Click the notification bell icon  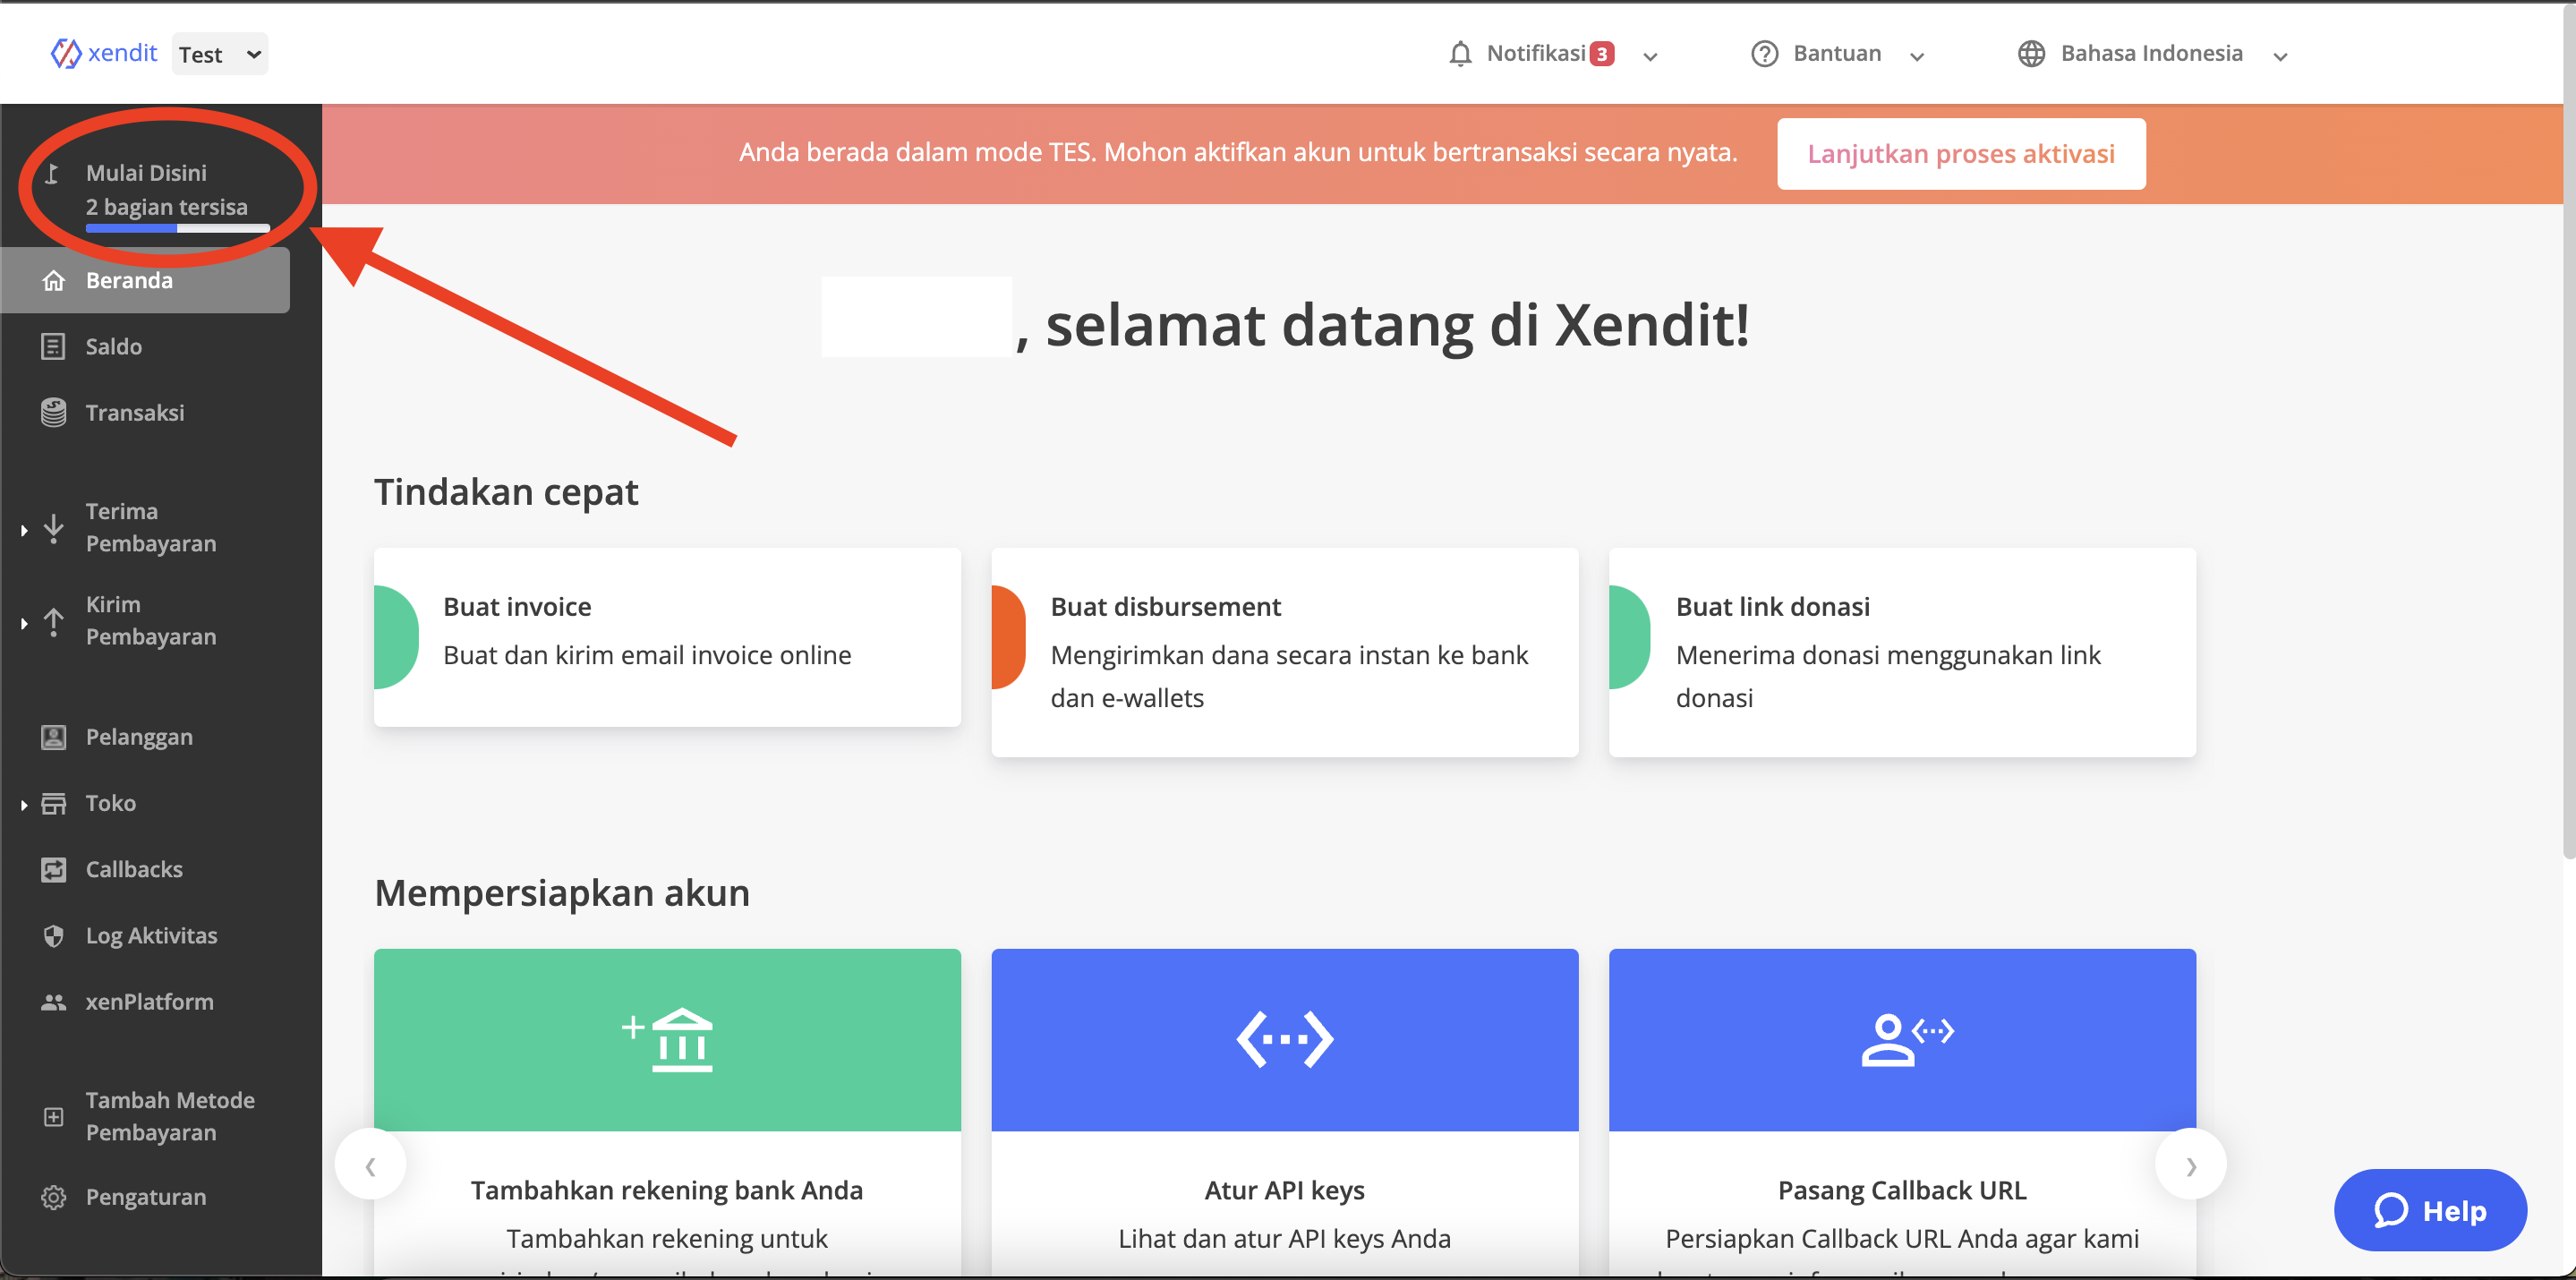1460,54
